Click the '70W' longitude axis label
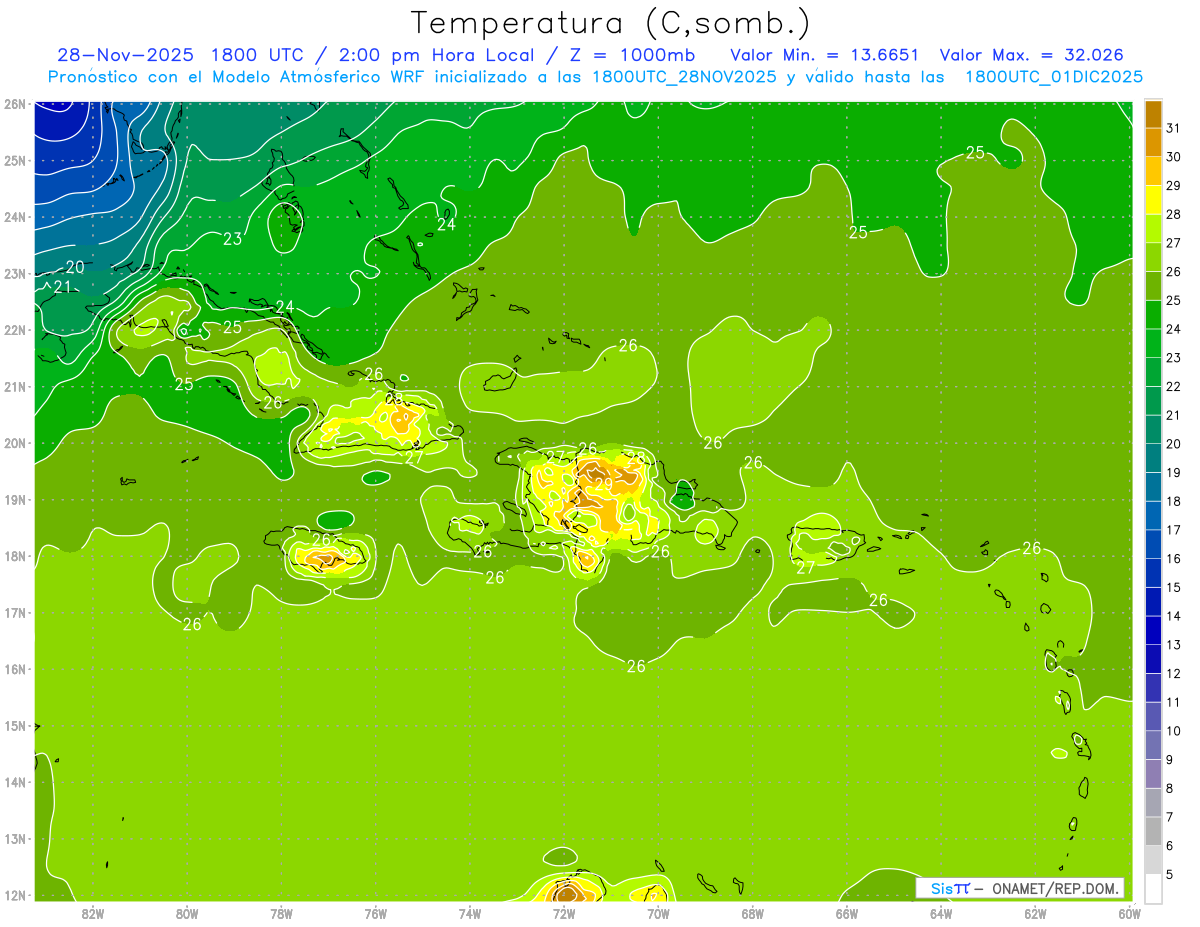 (x=658, y=913)
